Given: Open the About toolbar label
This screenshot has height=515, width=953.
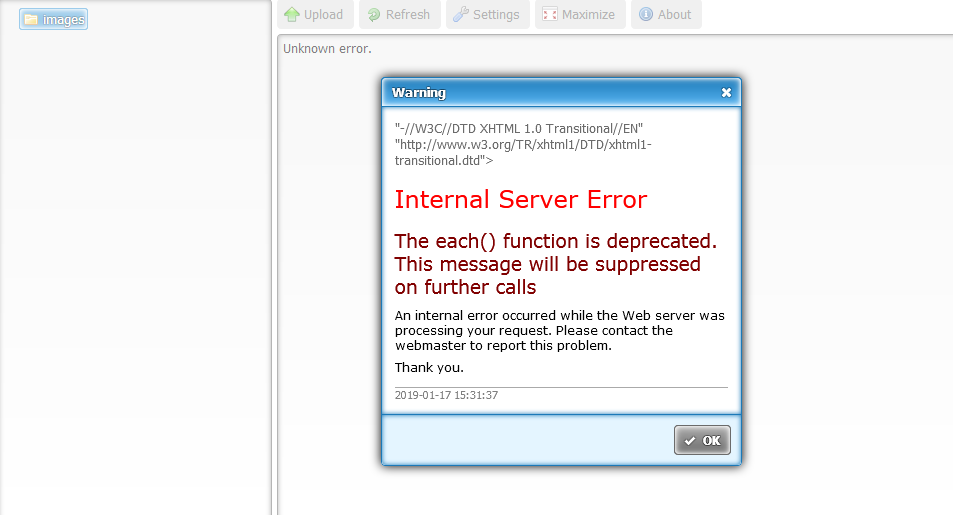Looking at the screenshot, I should pyautogui.click(x=674, y=15).
